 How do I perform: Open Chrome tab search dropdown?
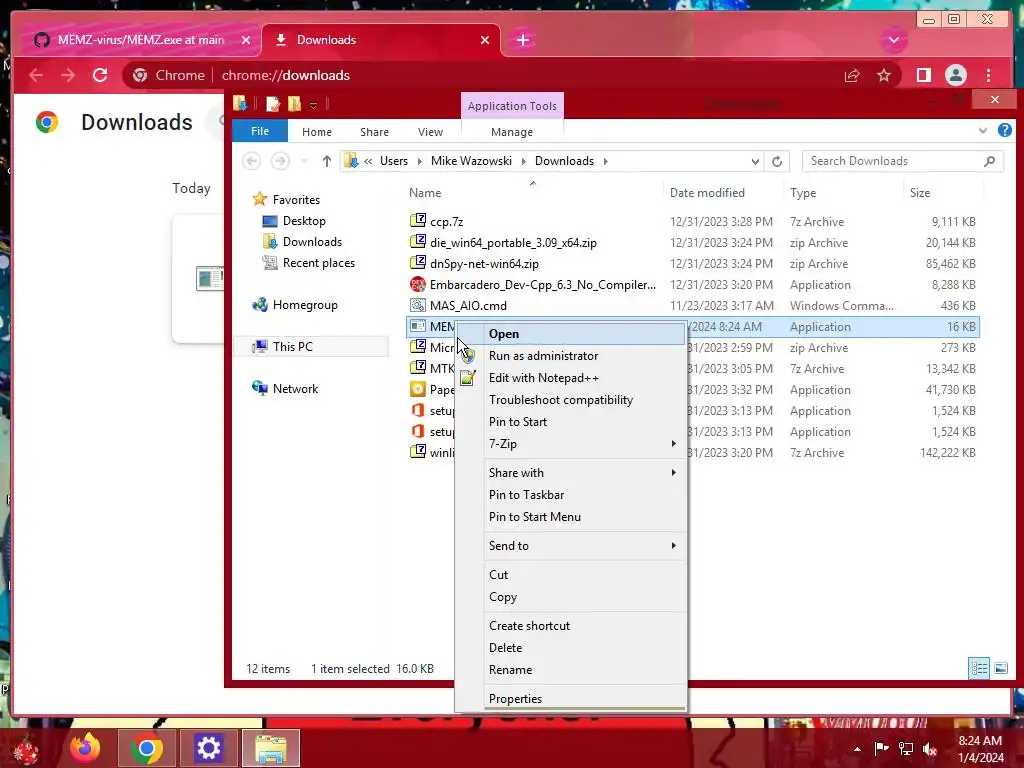[893, 40]
